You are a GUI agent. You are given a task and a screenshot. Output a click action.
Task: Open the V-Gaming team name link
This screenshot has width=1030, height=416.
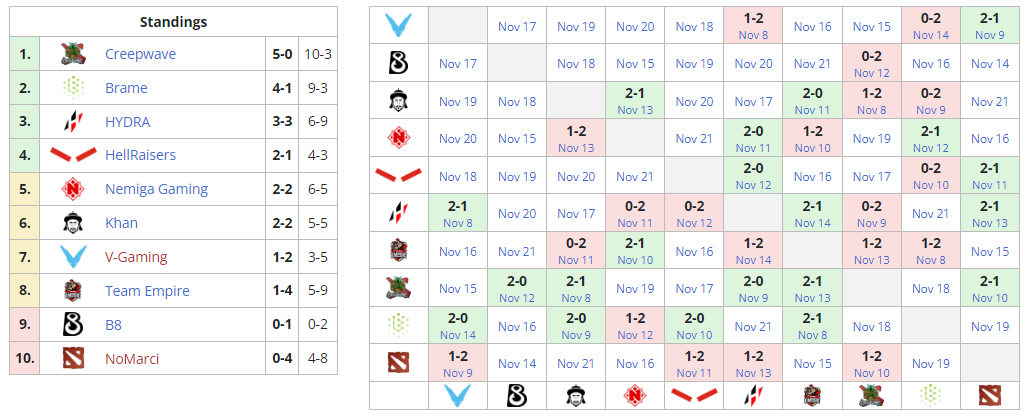point(136,257)
